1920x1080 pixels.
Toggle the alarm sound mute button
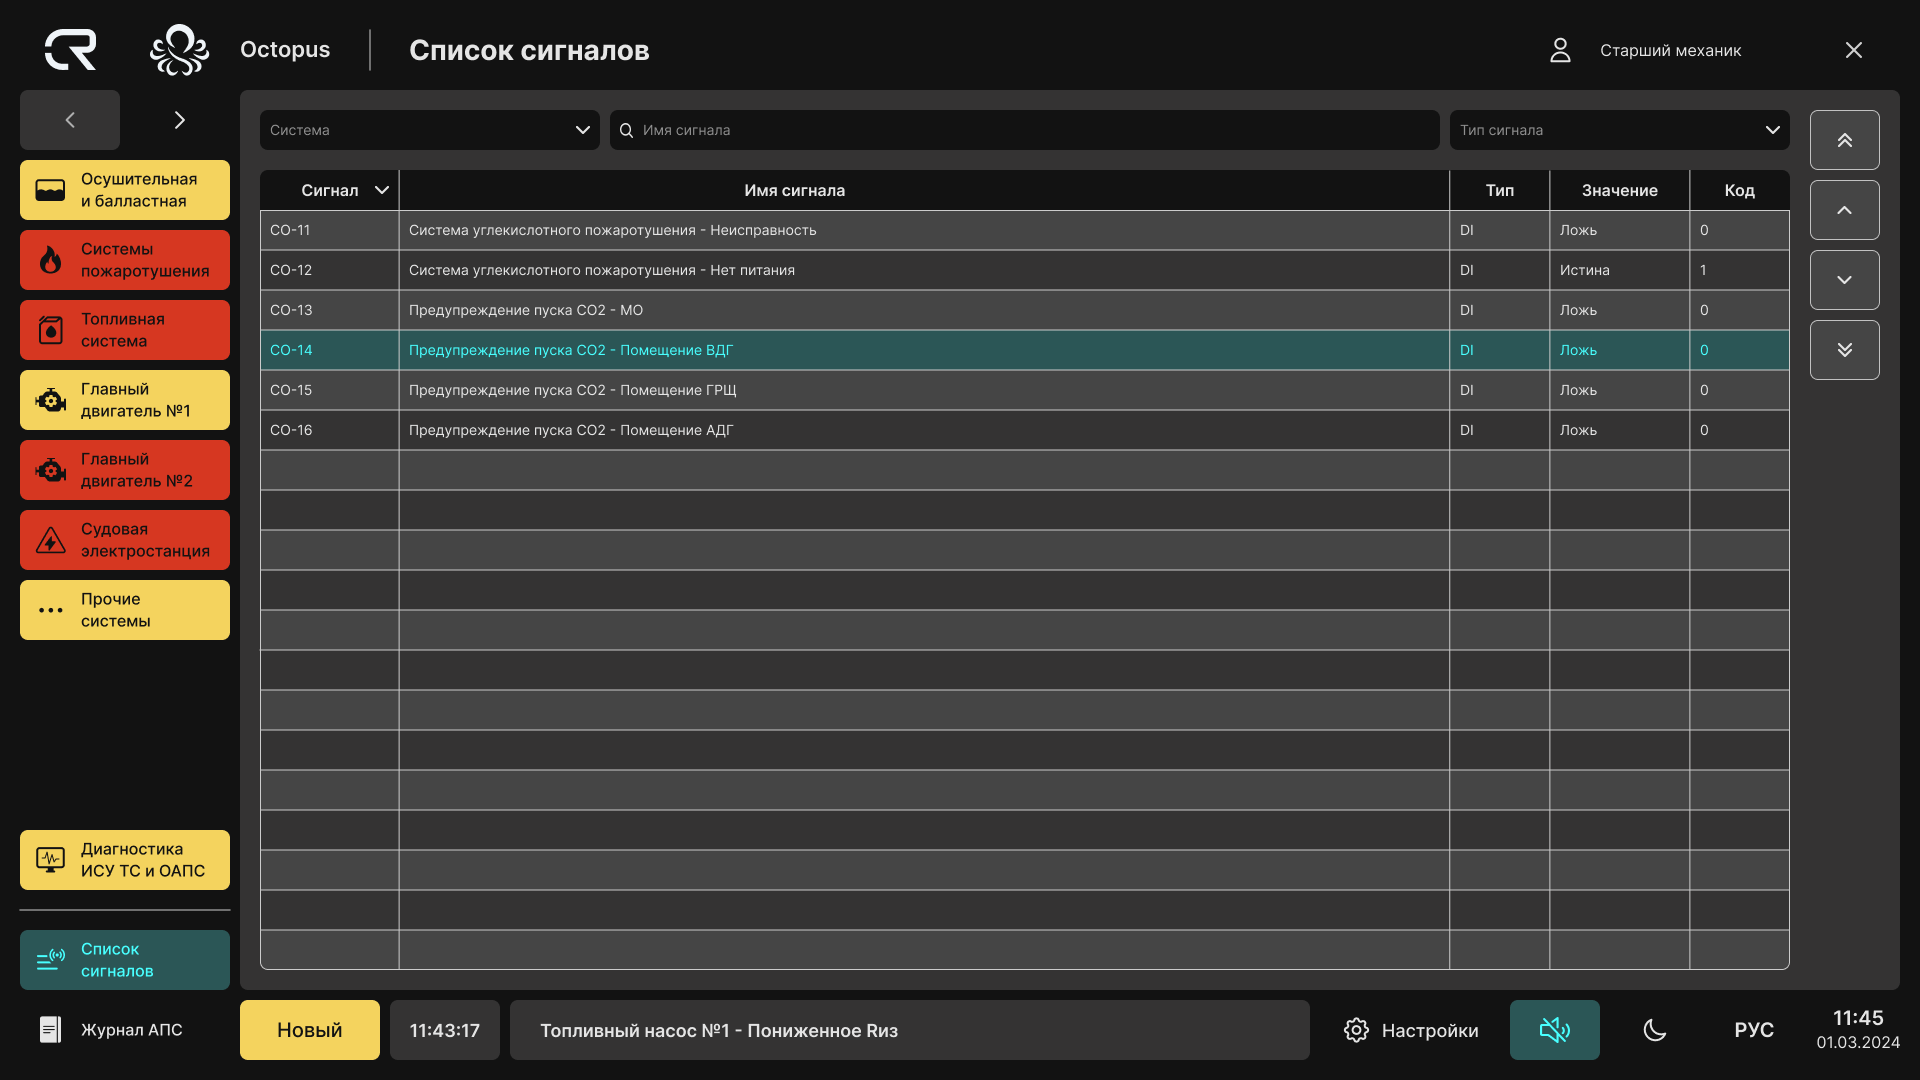point(1554,1030)
